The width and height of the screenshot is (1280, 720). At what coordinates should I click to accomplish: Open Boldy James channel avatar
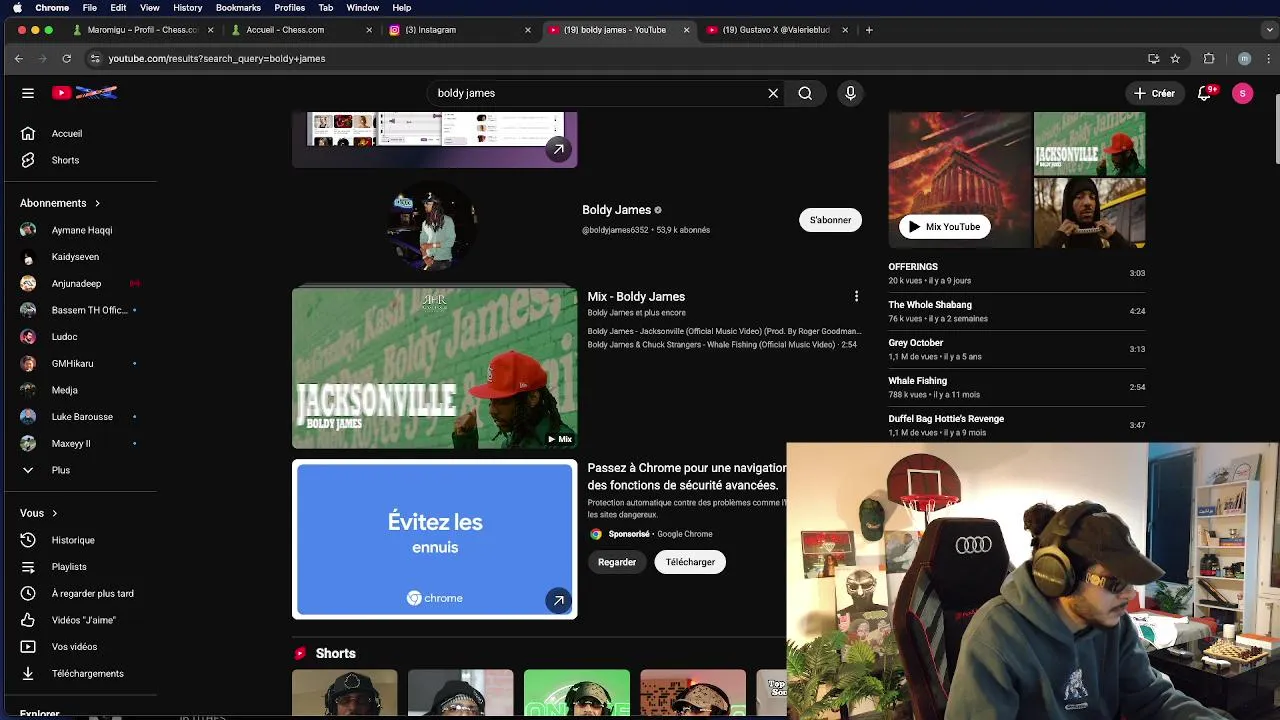(x=434, y=226)
